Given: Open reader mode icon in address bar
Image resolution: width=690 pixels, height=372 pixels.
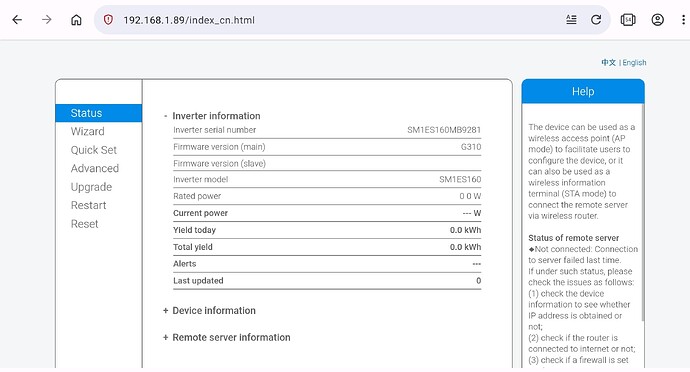Looking at the screenshot, I should (x=571, y=20).
